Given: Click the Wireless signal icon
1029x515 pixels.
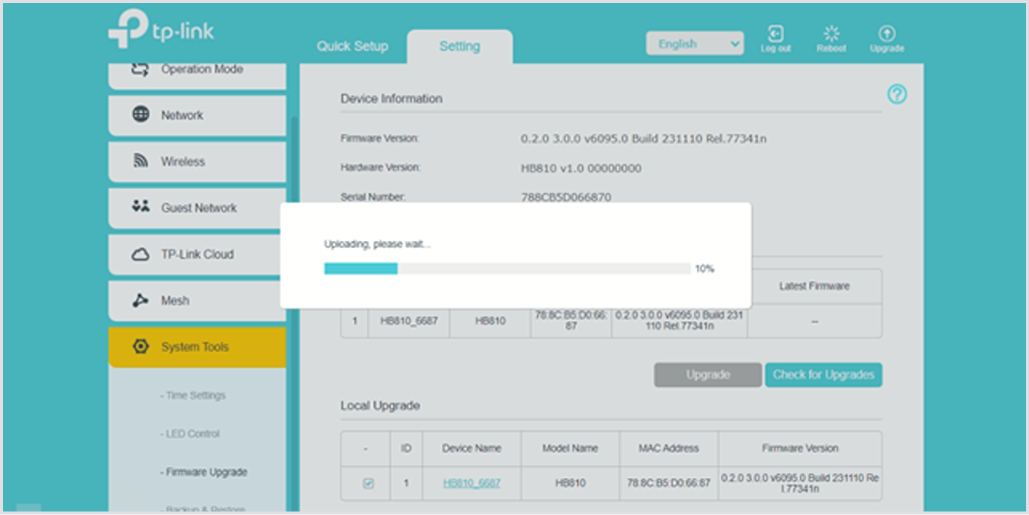Looking at the screenshot, I should (140, 161).
